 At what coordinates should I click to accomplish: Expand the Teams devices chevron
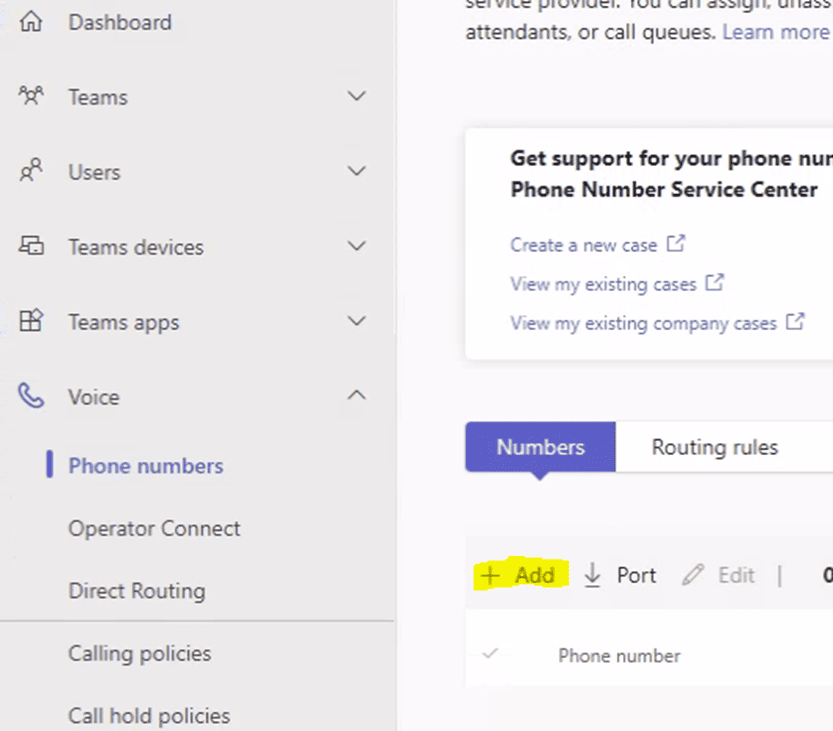pyautogui.click(x=356, y=247)
